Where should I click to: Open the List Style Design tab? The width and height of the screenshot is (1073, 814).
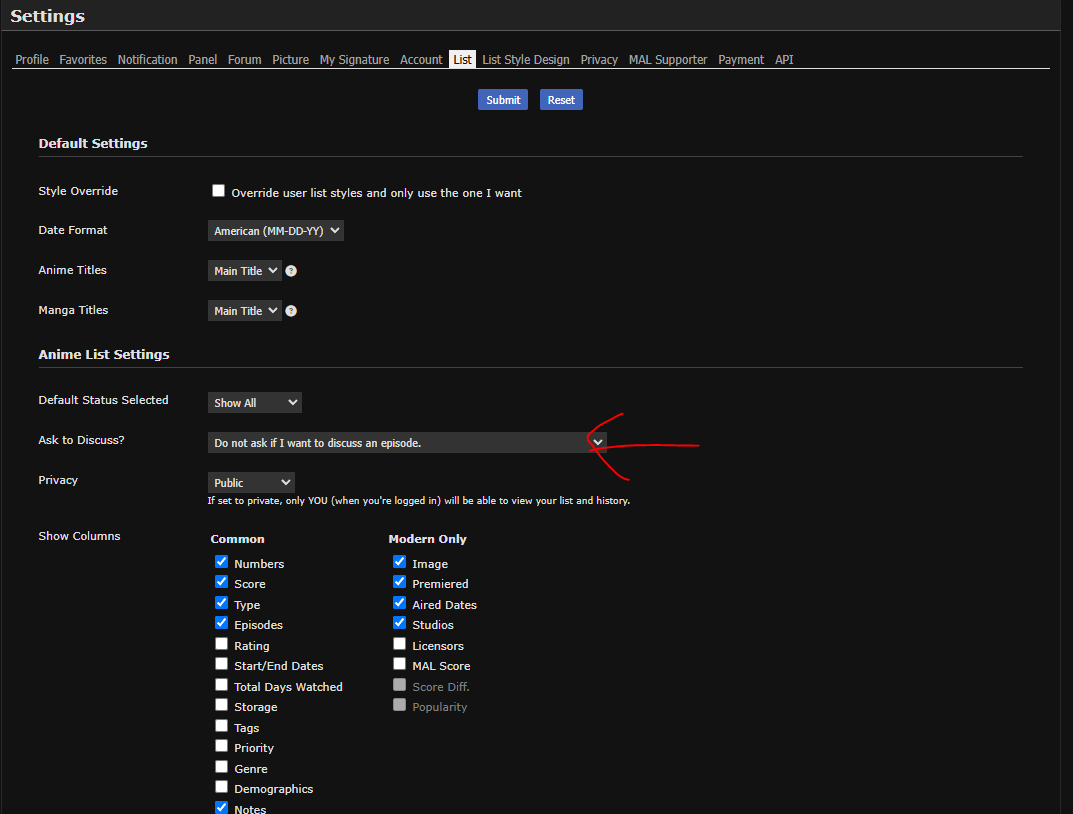pyautogui.click(x=526, y=60)
